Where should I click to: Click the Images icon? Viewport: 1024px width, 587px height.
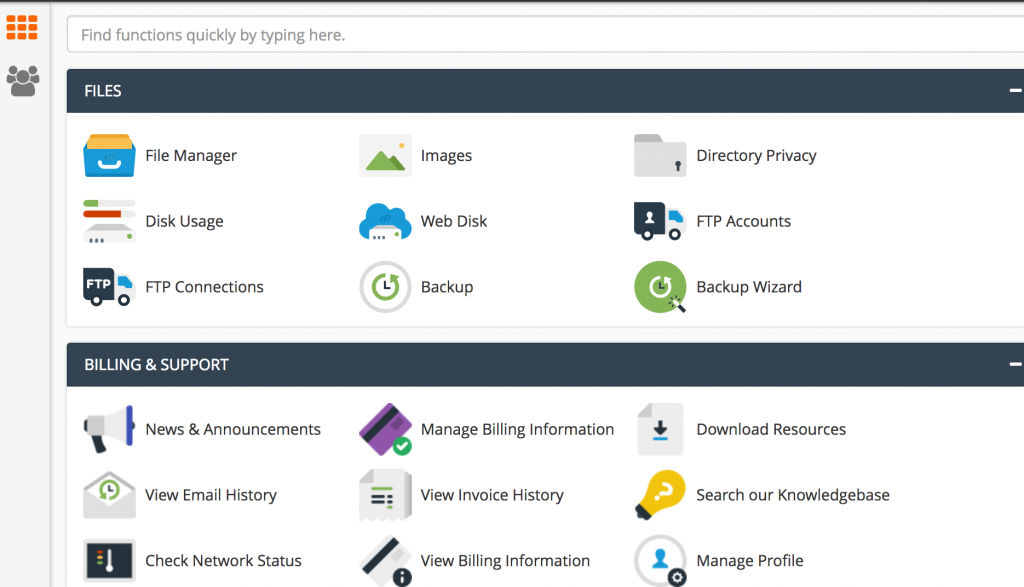pos(385,155)
